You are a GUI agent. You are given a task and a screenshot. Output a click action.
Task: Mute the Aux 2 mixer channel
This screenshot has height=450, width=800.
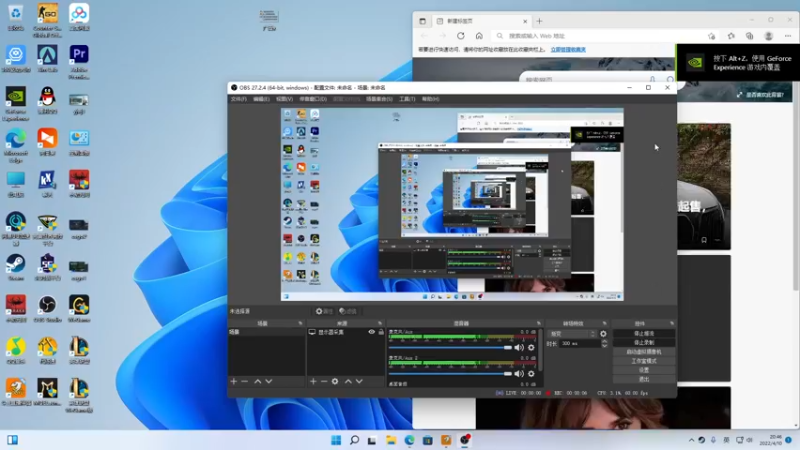(x=519, y=373)
